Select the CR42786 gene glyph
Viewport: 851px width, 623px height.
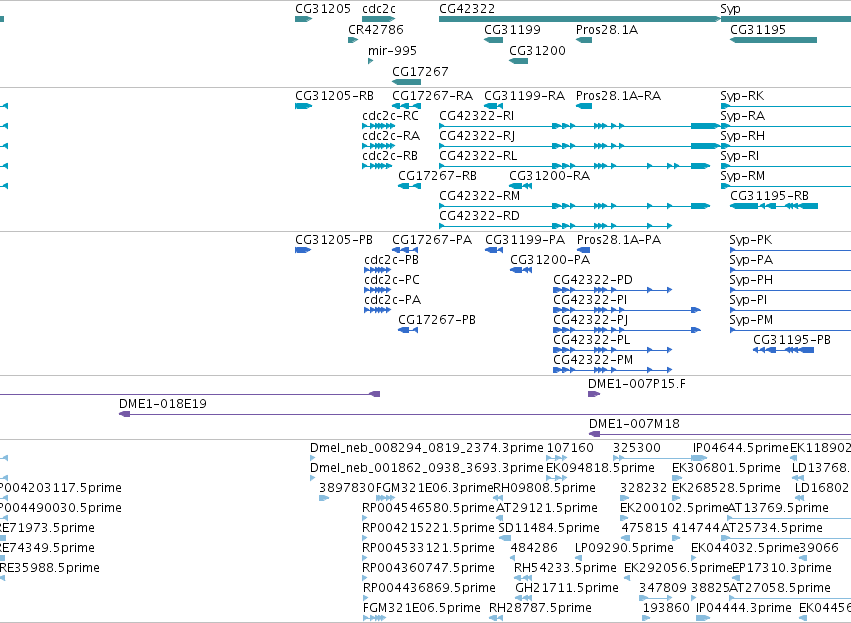353,40
